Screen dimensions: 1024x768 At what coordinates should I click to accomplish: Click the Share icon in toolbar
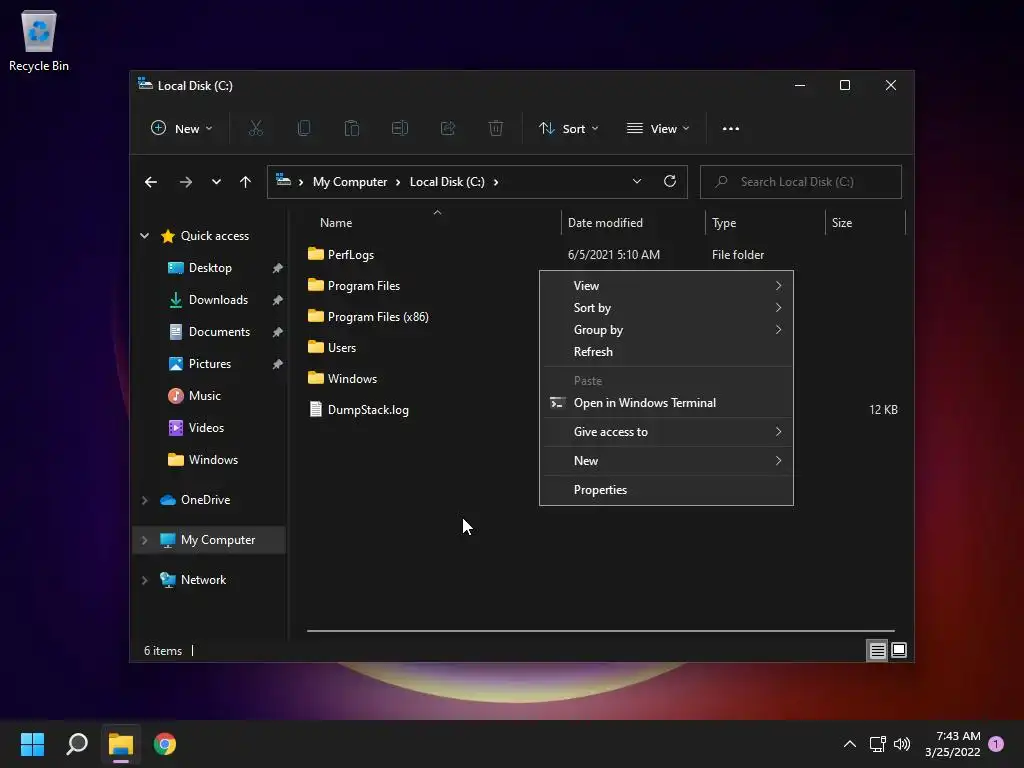click(448, 129)
